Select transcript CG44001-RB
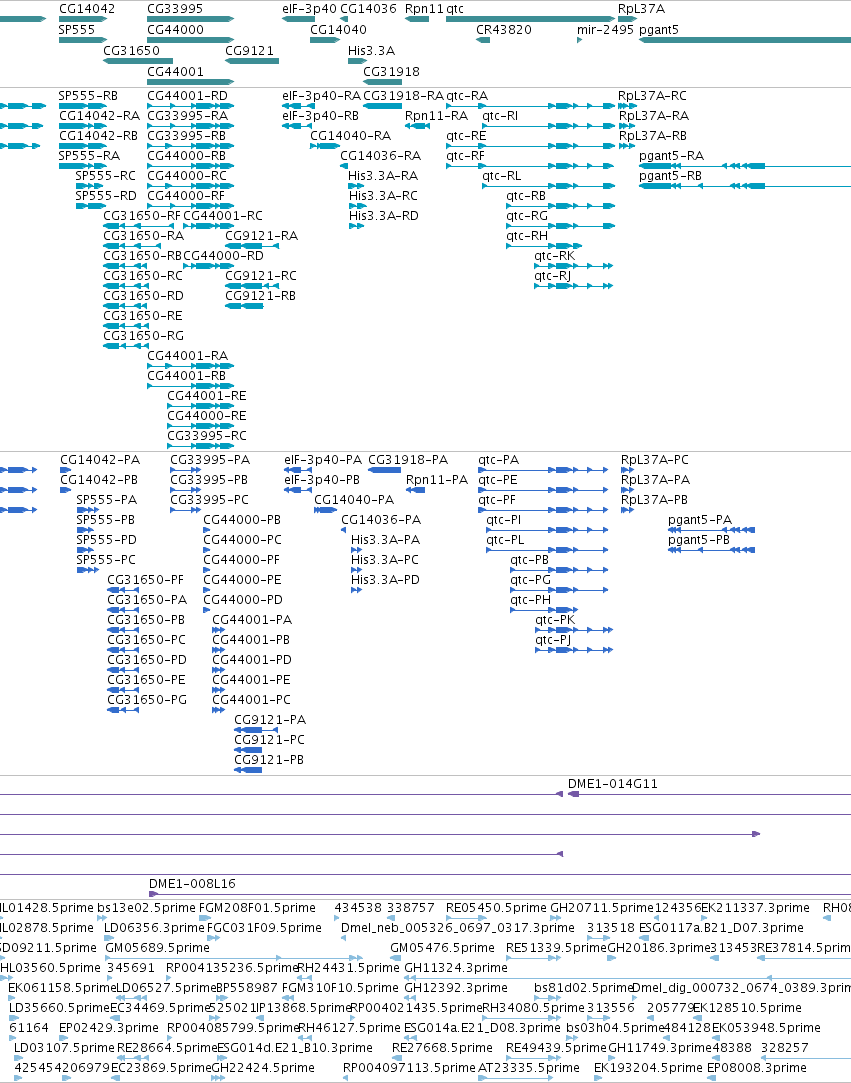The image size is (851, 1083). pyautogui.click(x=187, y=376)
